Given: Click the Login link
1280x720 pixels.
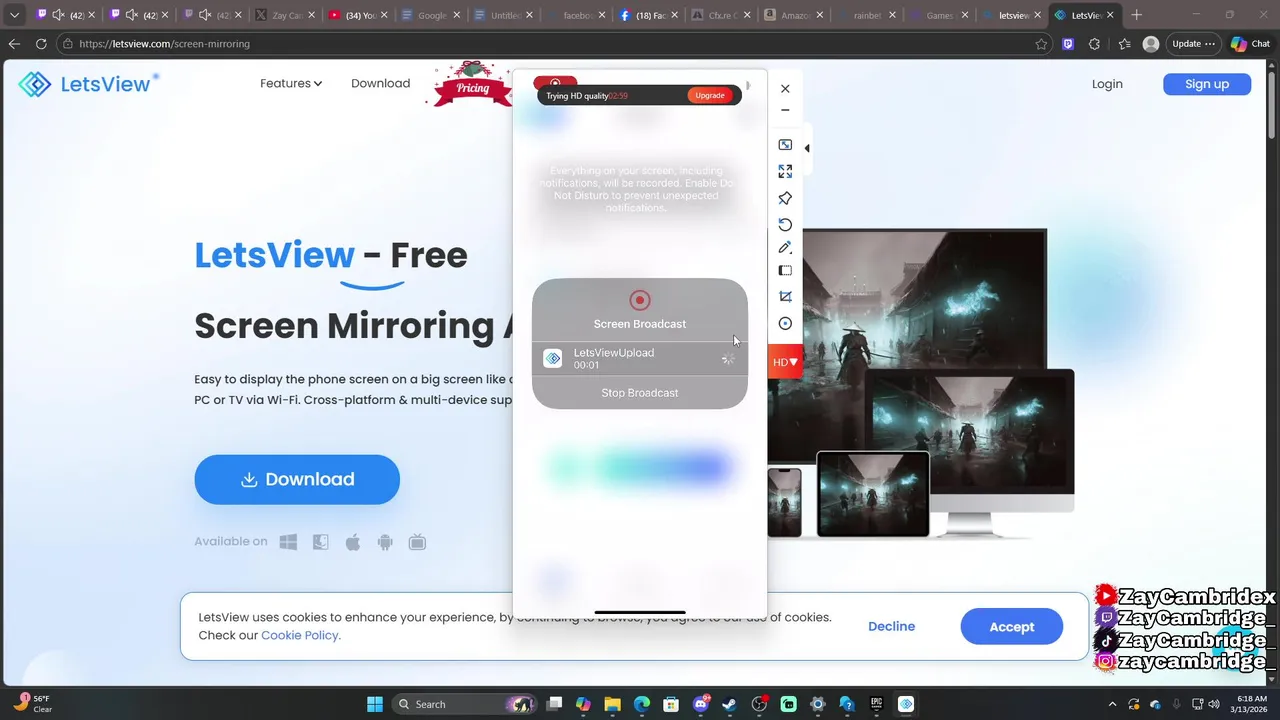Looking at the screenshot, I should [x=1107, y=84].
